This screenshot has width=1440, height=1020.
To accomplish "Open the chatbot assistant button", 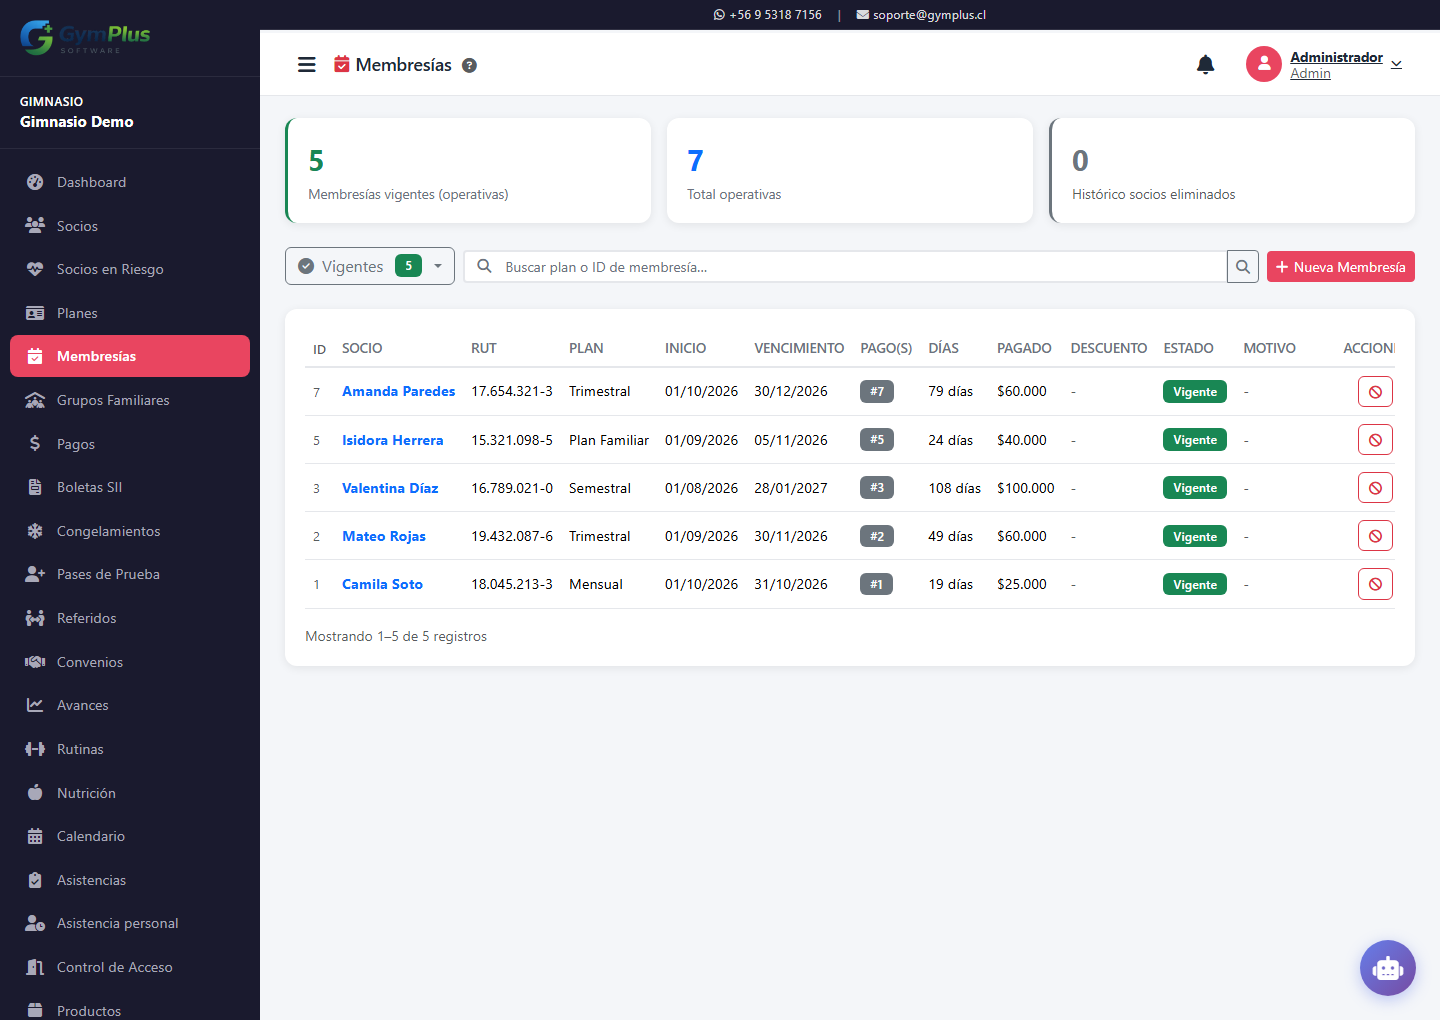I will point(1388,968).
